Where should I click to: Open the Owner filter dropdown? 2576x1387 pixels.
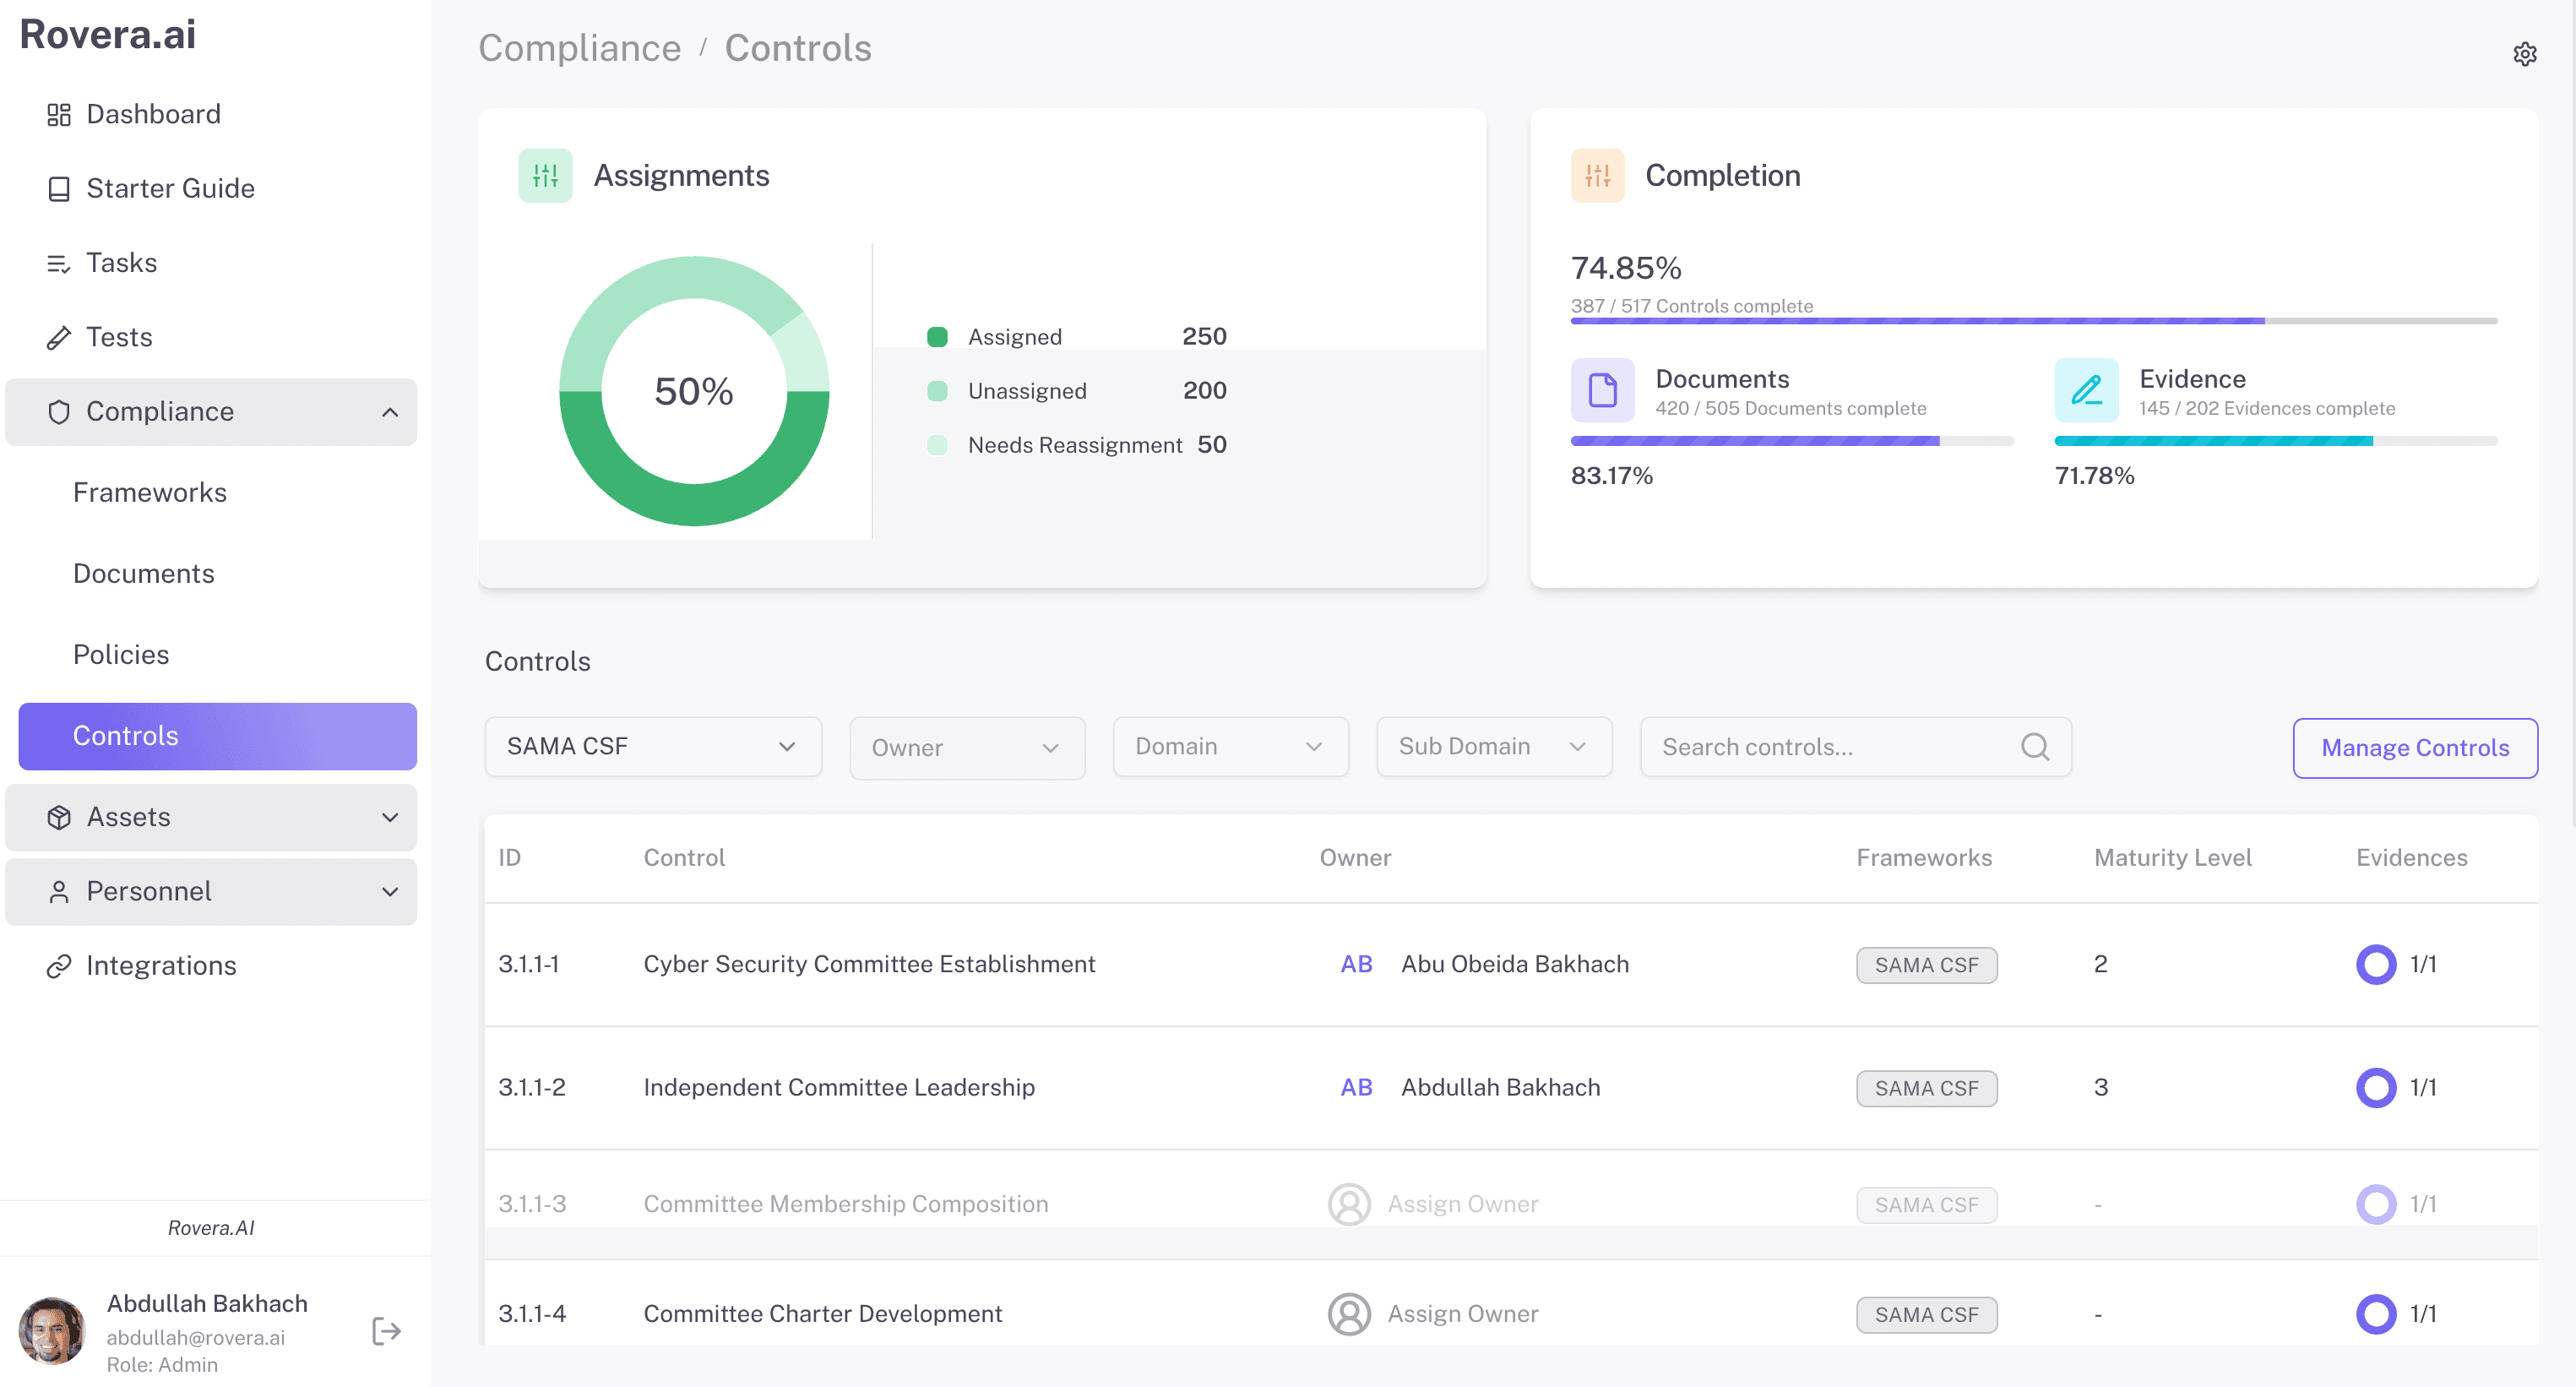tap(966, 748)
